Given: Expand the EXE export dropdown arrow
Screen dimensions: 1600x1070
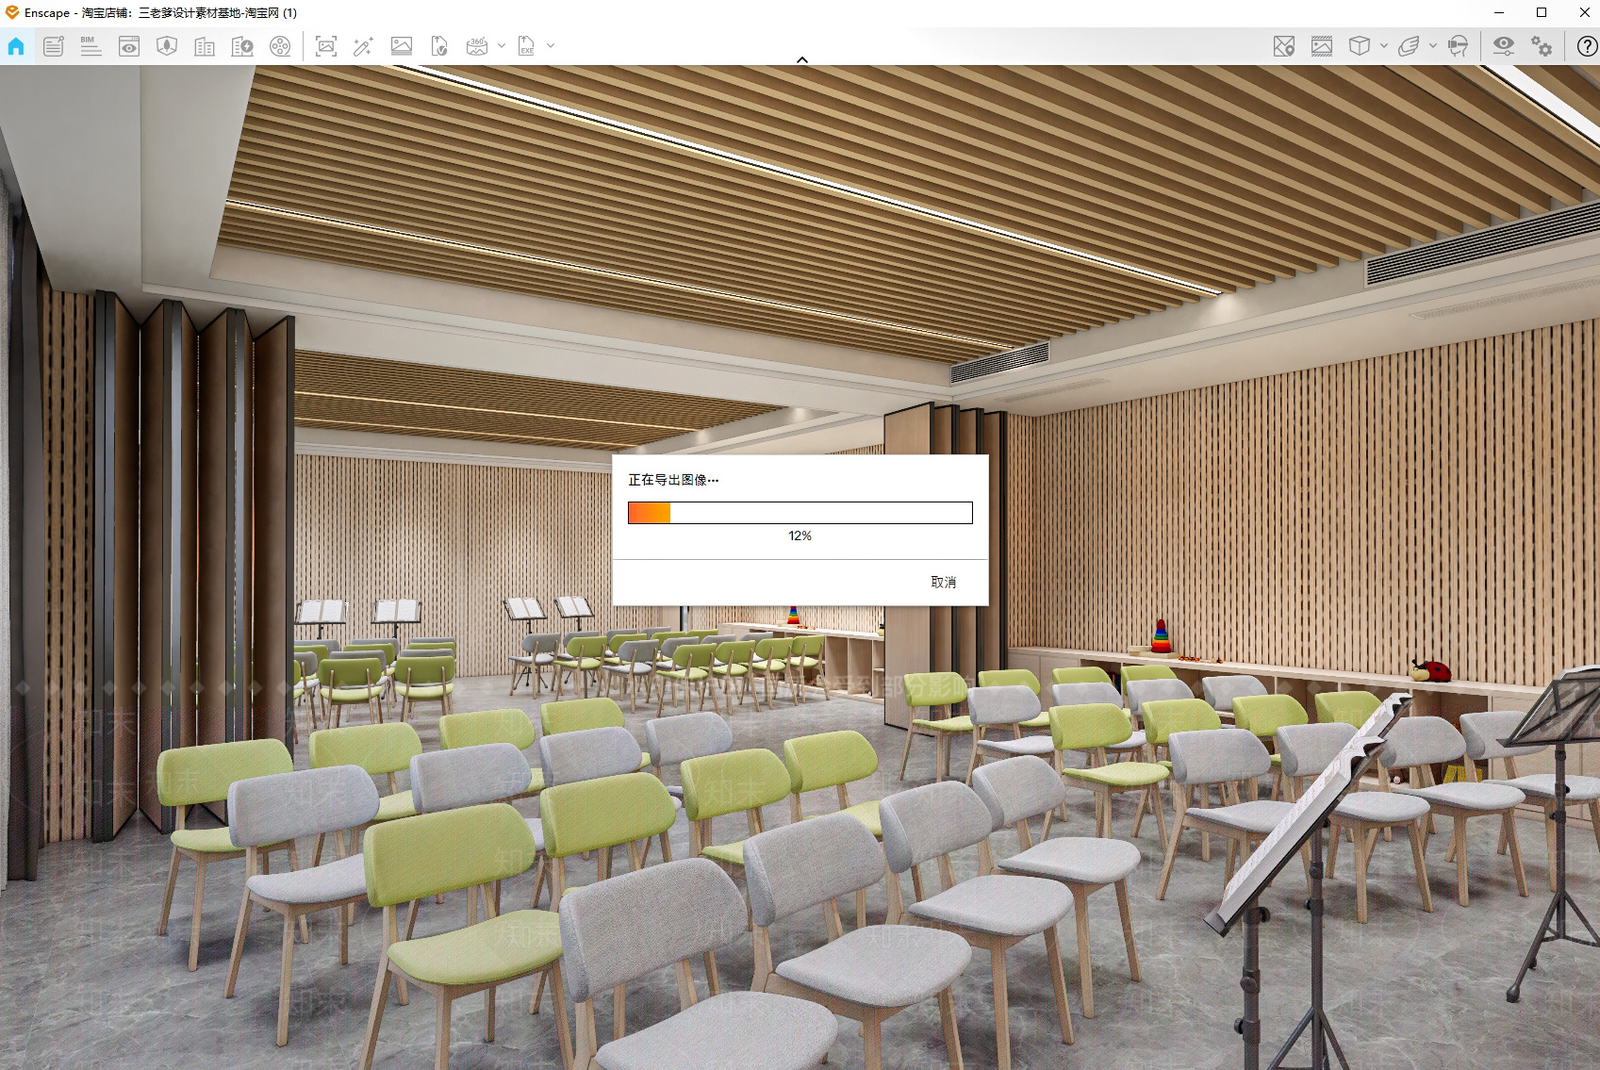Looking at the screenshot, I should pyautogui.click(x=550, y=46).
